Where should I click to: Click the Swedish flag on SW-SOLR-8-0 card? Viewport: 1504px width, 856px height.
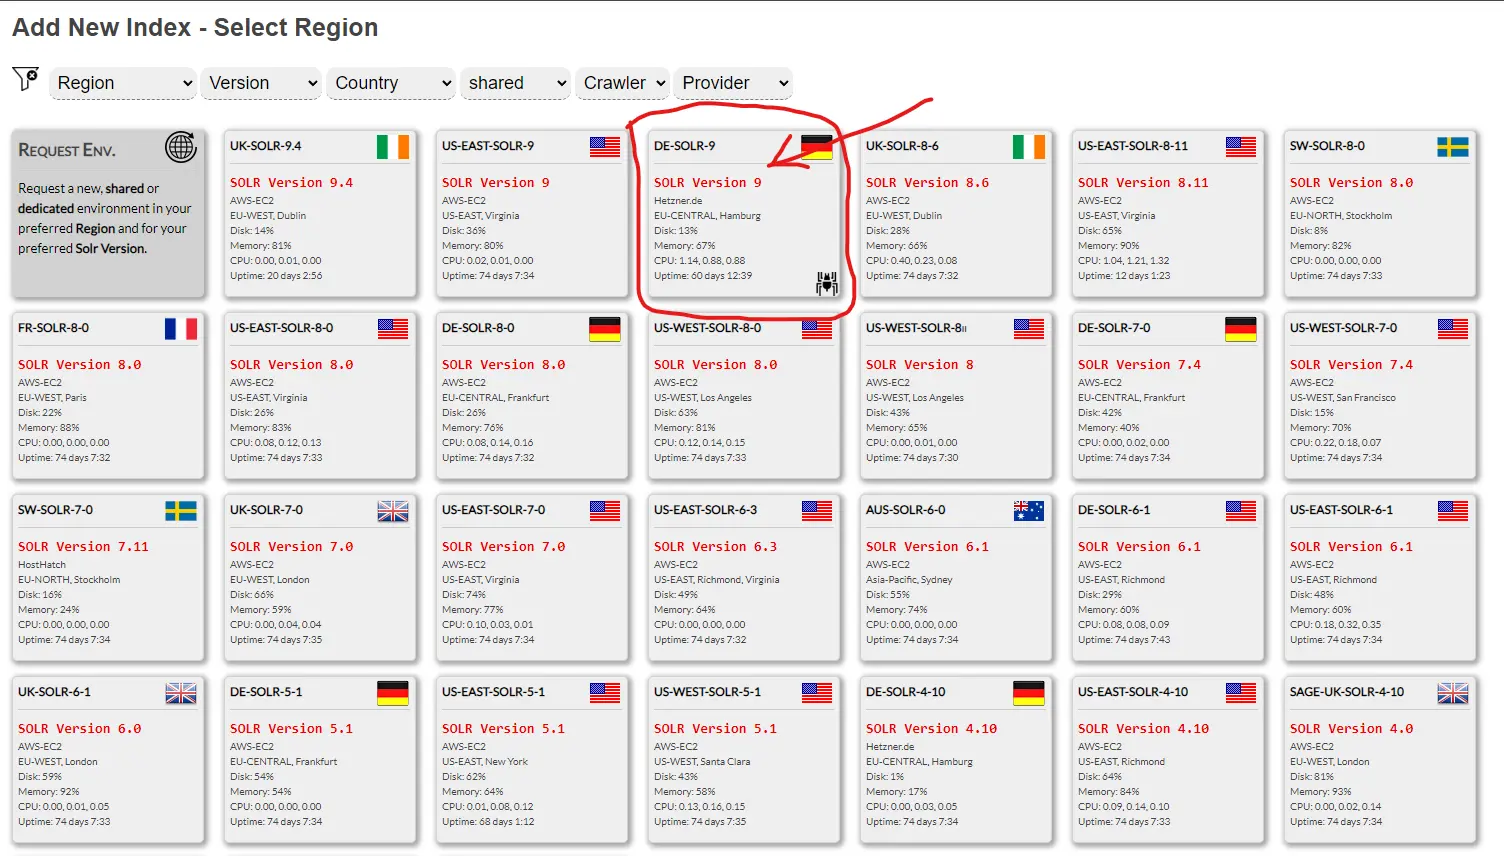[1452, 147]
